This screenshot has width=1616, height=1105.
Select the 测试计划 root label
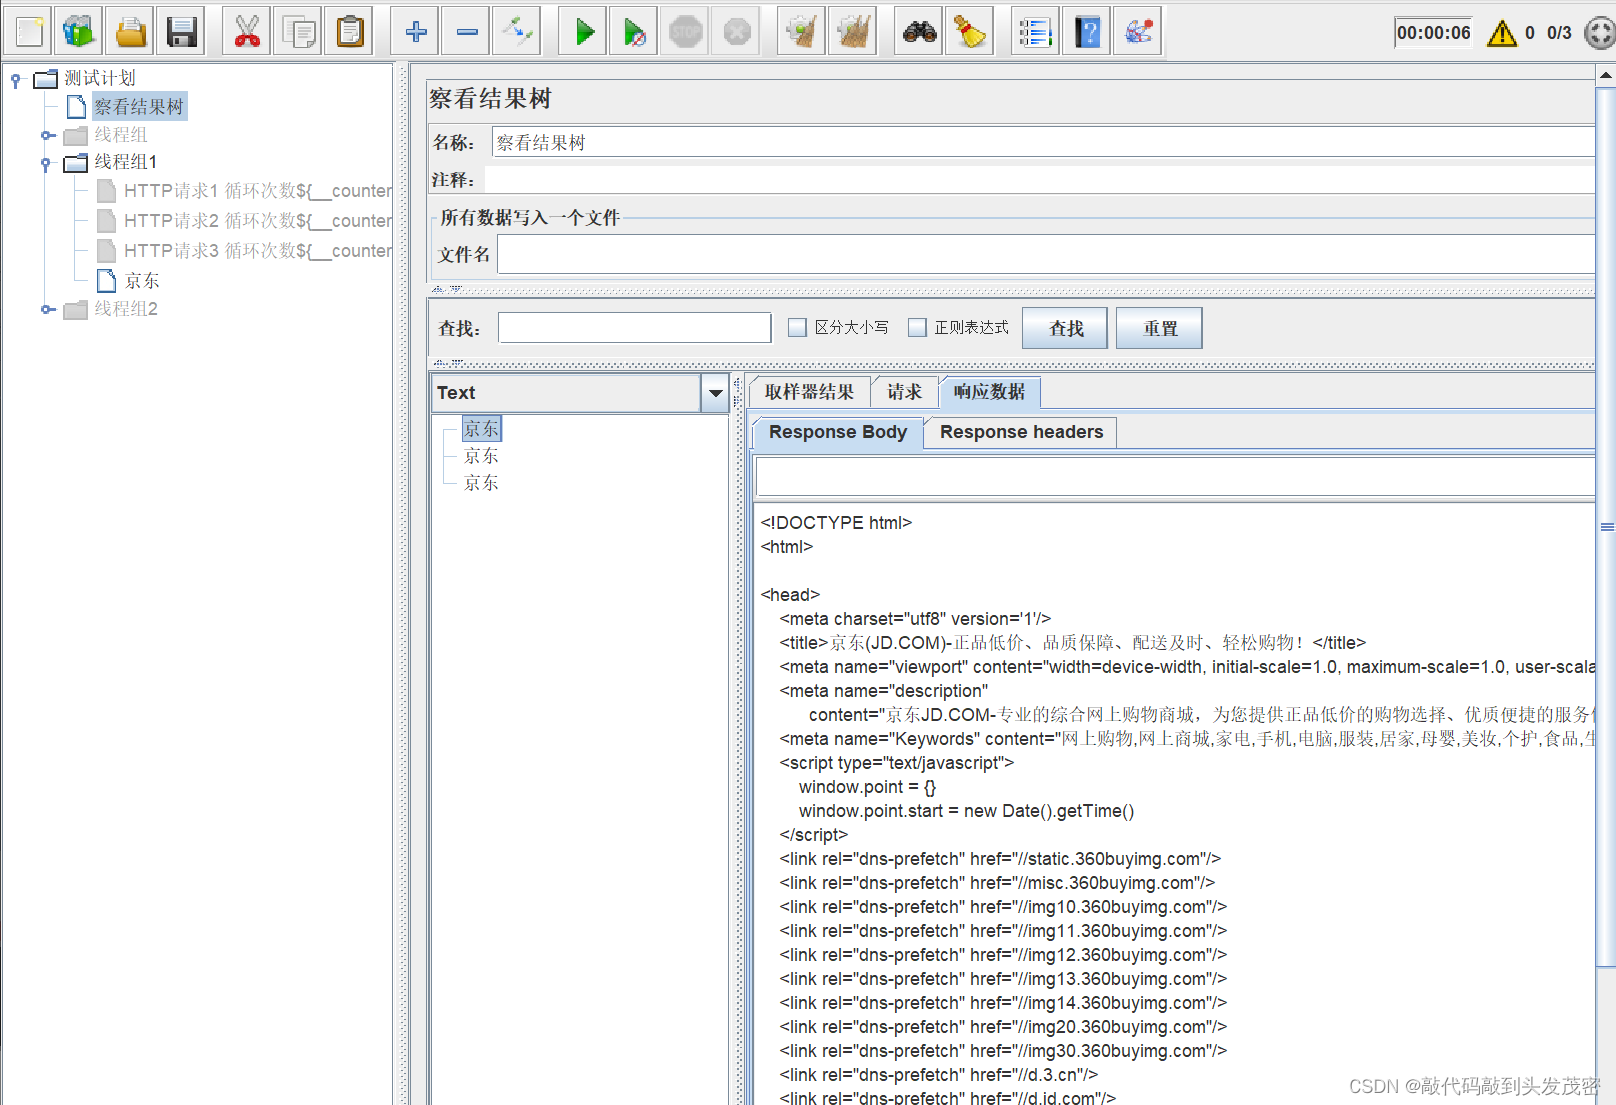click(x=100, y=78)
